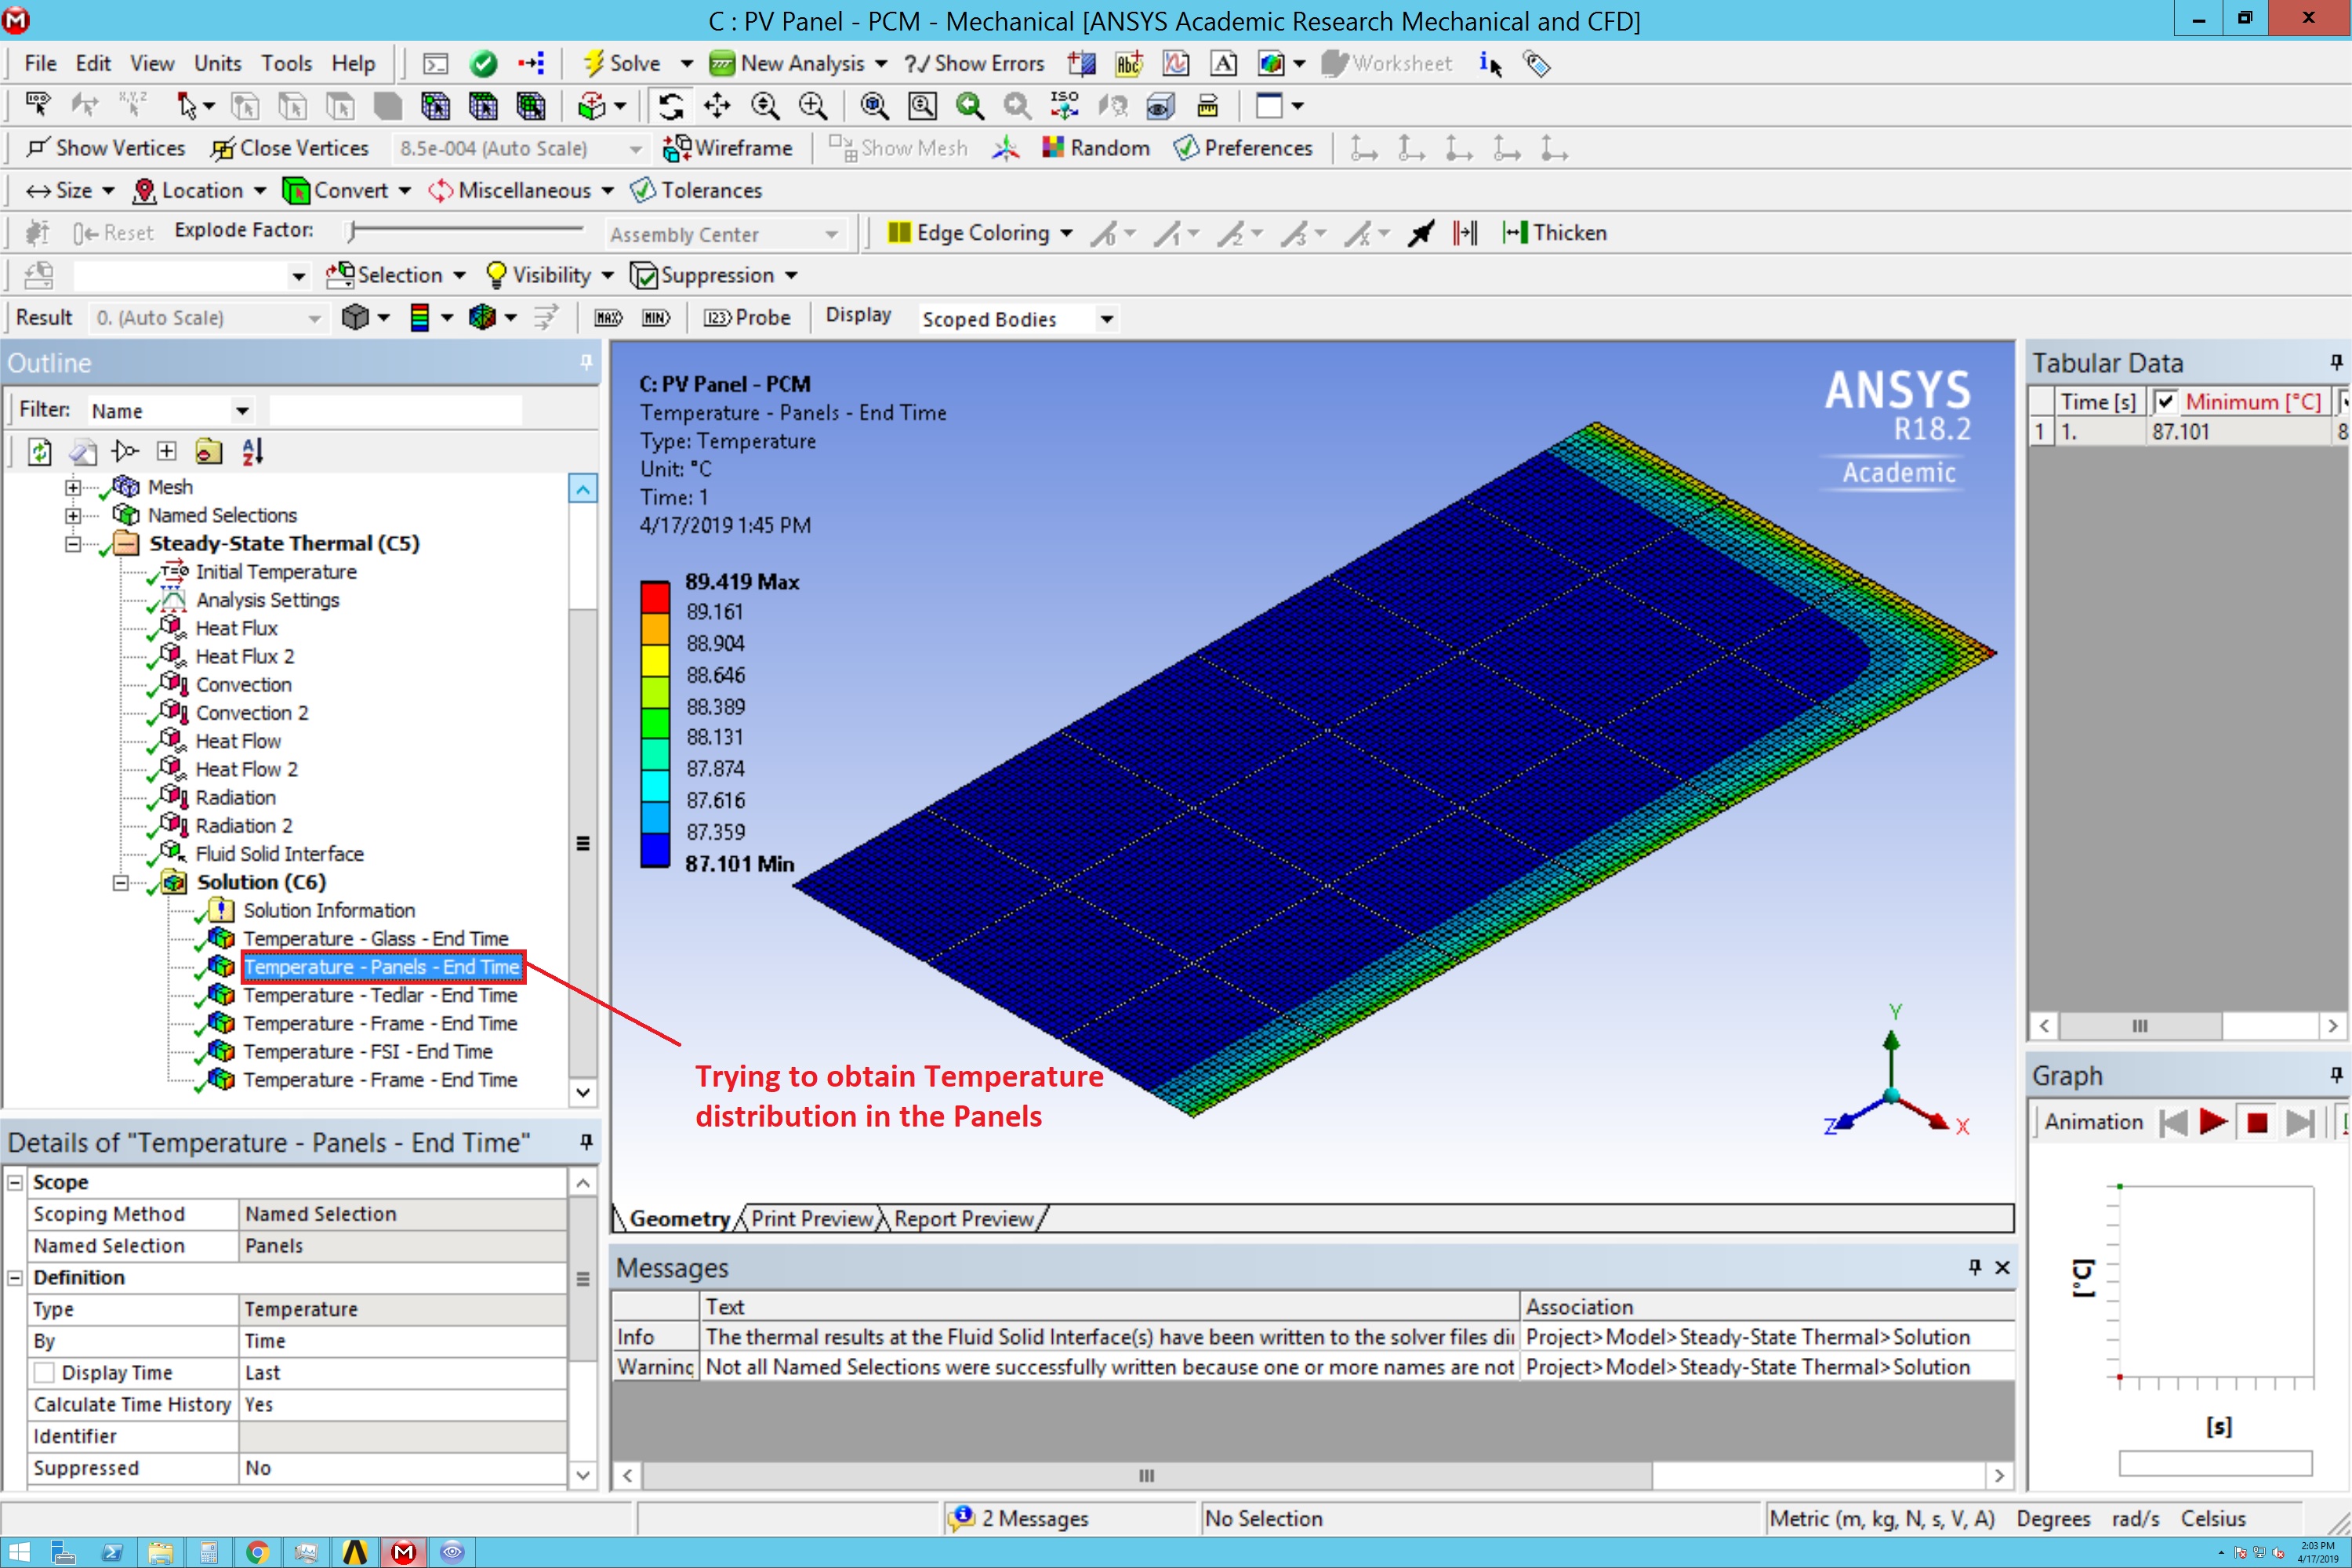Select the Fluid Solid Interface item
Screen dimensions: 2352x1568
(279, 854)
